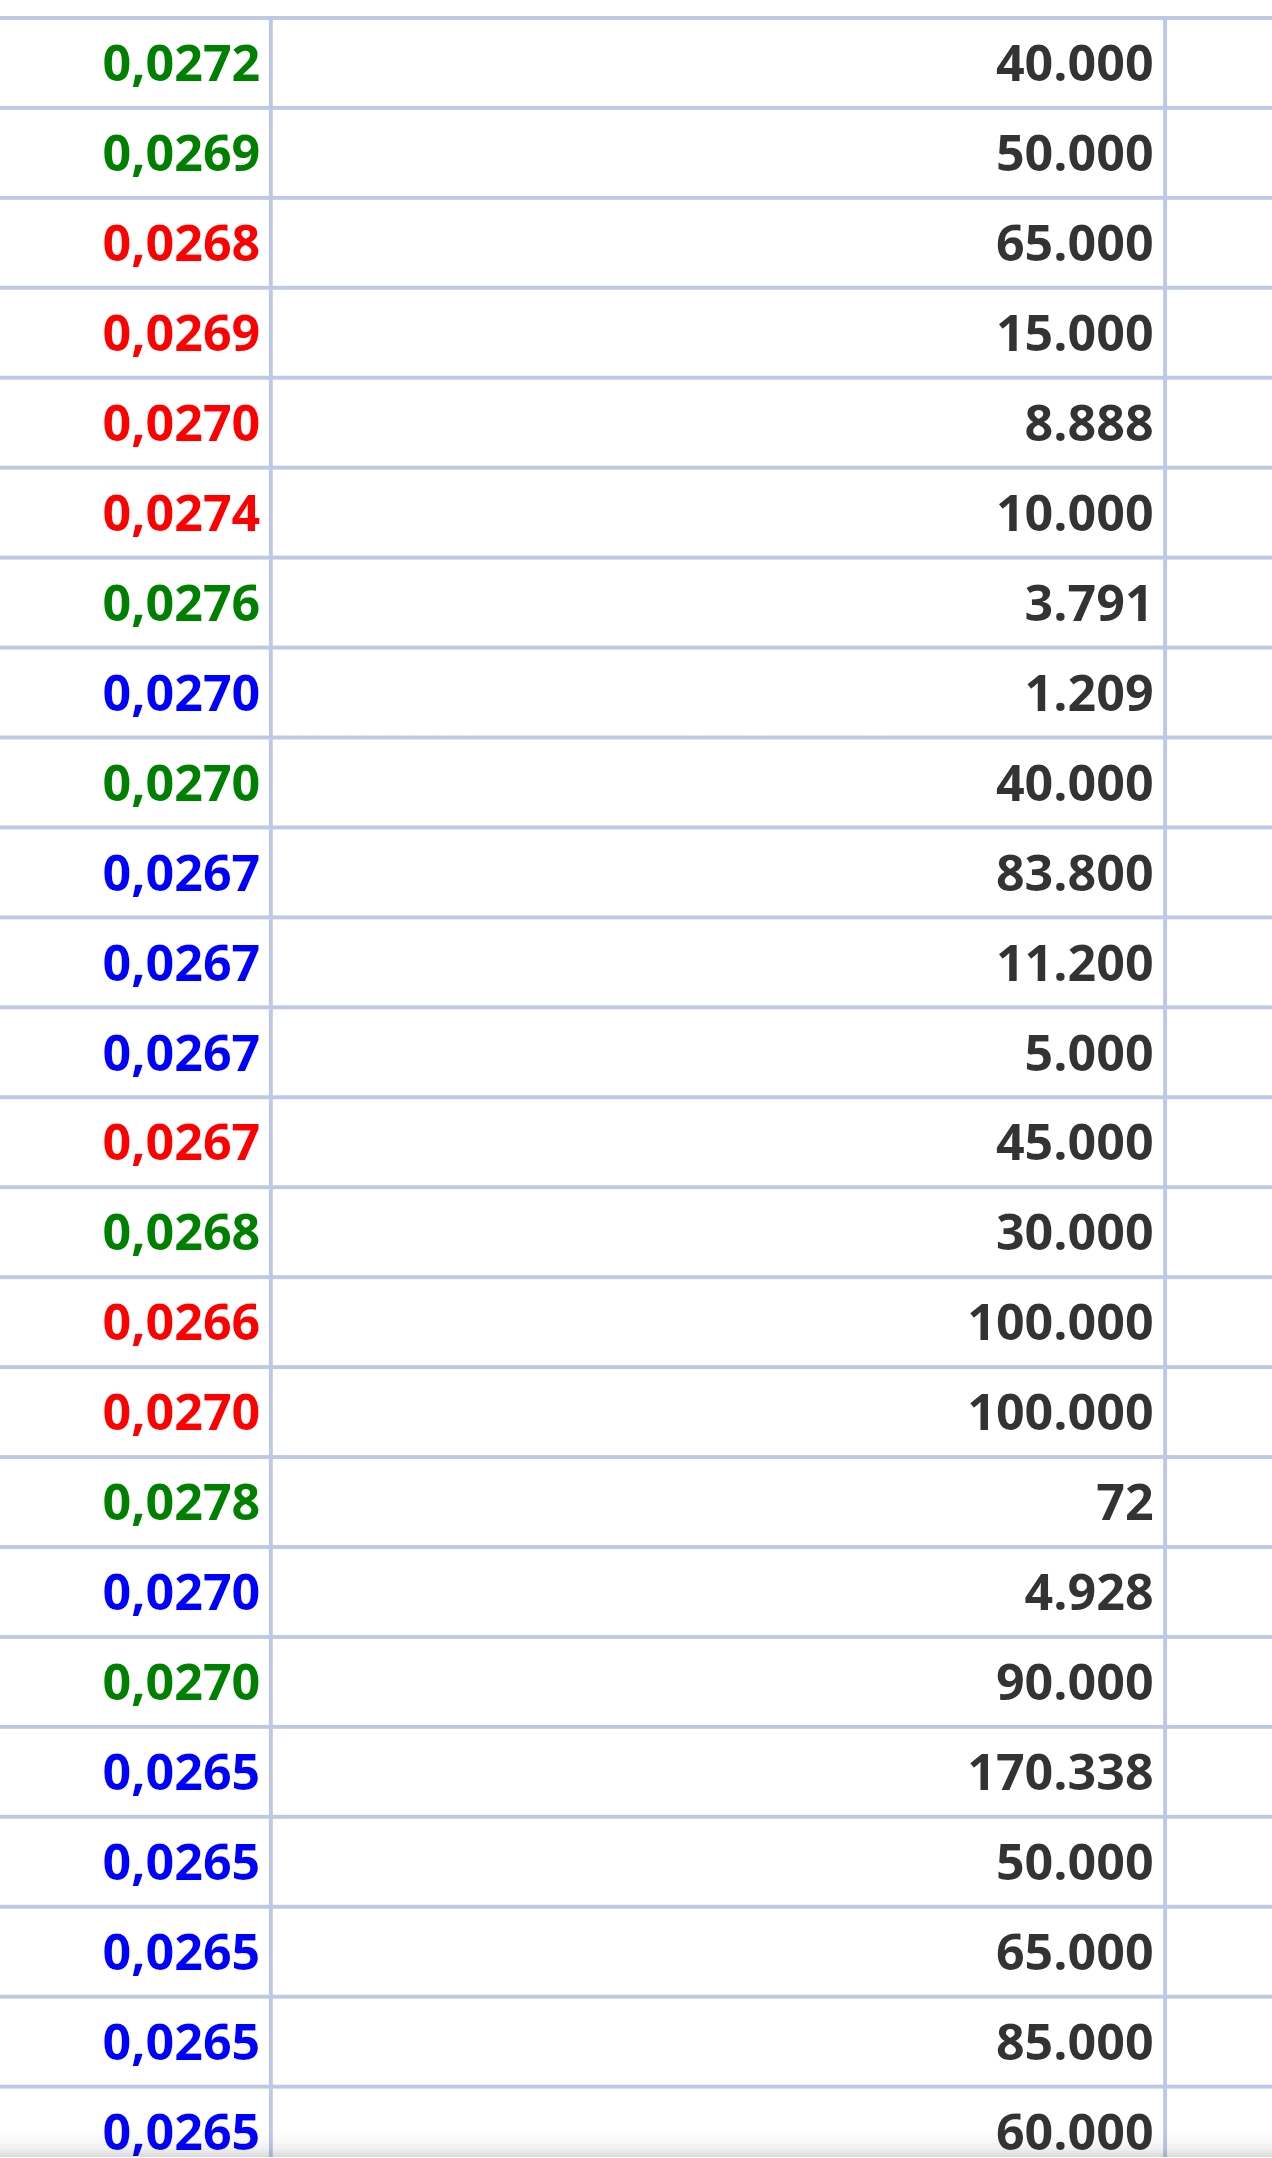1272x2158 pixels.
Task: Select the 4.928 quantity cell
Action: pyautogui.click(x=1088, y=1592)
